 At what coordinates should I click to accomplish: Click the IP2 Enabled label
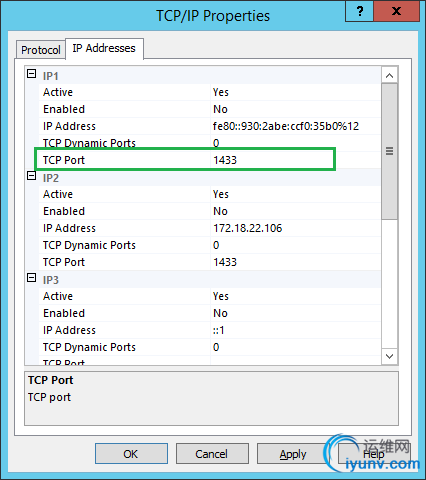coord(64,211)
